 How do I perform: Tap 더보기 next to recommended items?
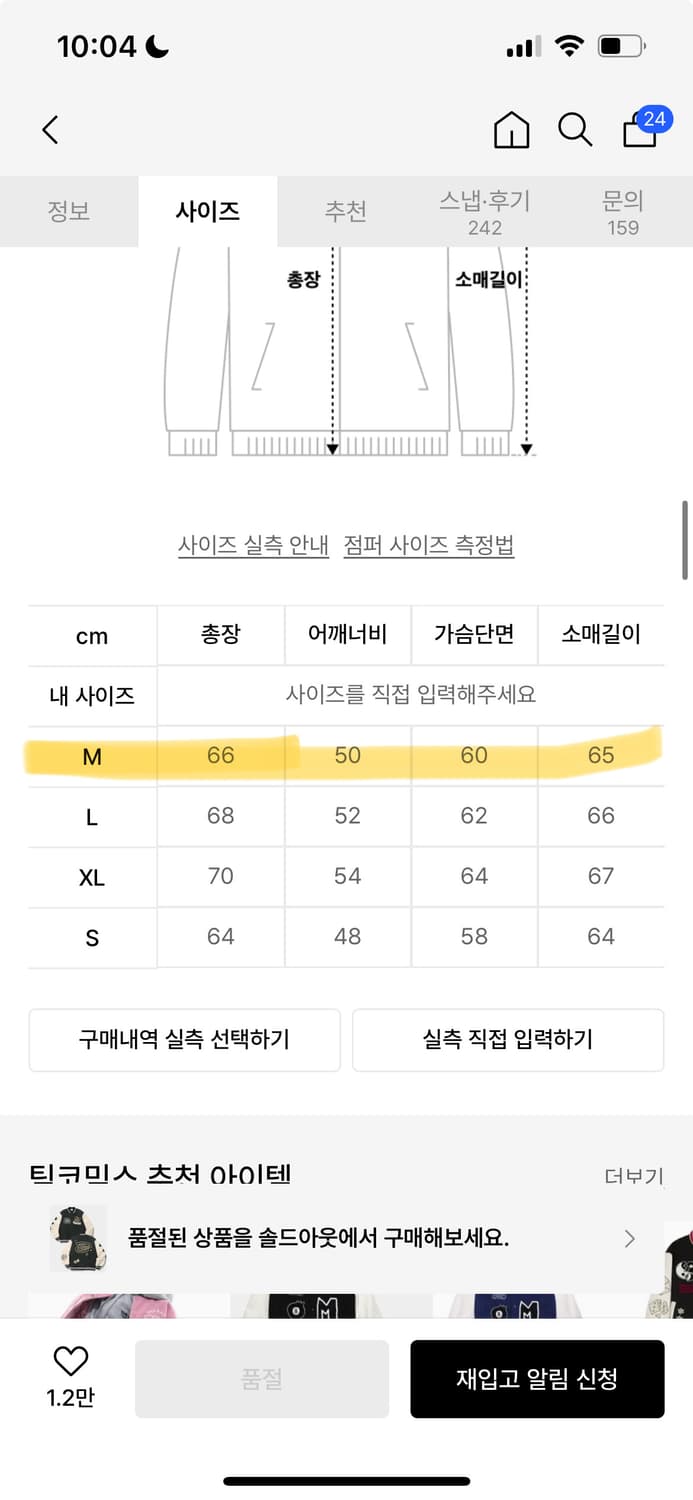click(634, 1176)
